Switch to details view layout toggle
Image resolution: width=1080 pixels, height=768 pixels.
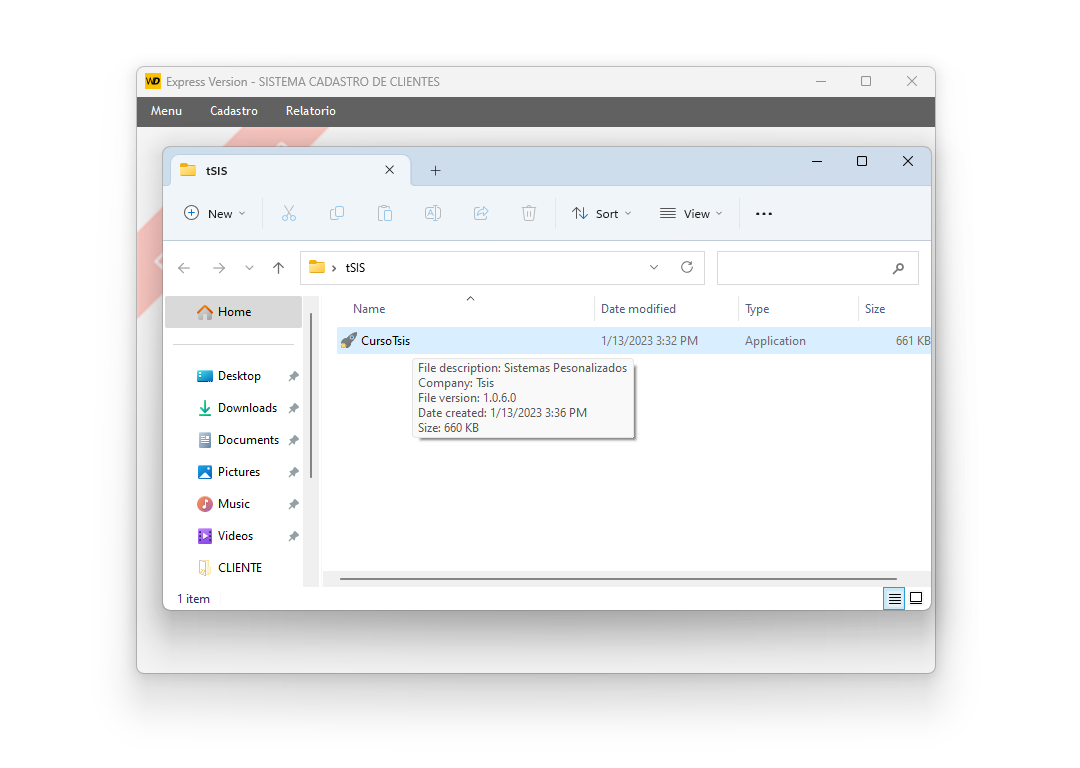(x=894, y=599)
